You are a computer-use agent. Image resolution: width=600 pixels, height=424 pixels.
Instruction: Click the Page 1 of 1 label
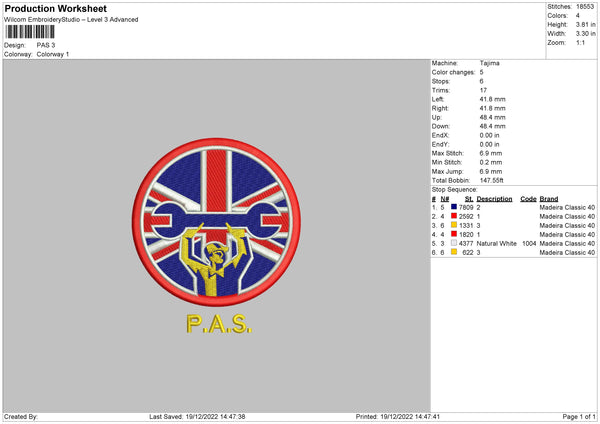pyautogui.click(x=579, y=417)
